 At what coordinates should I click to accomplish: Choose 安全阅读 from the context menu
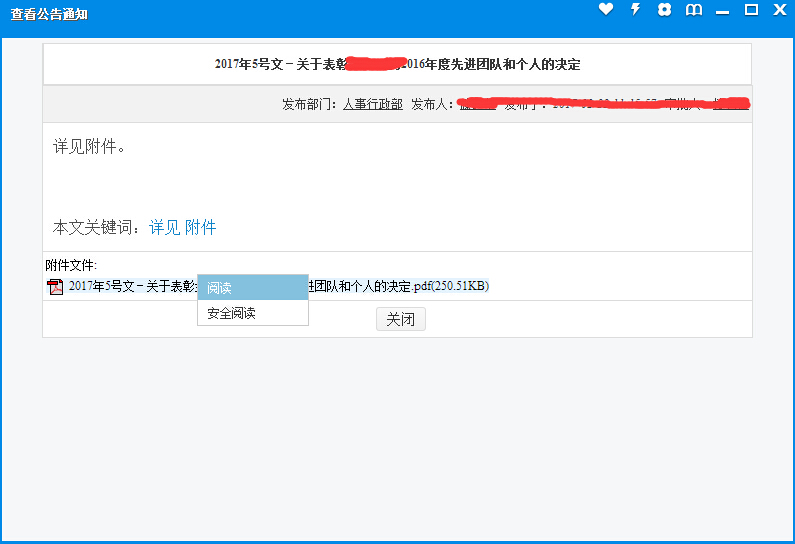click(253, 313)
